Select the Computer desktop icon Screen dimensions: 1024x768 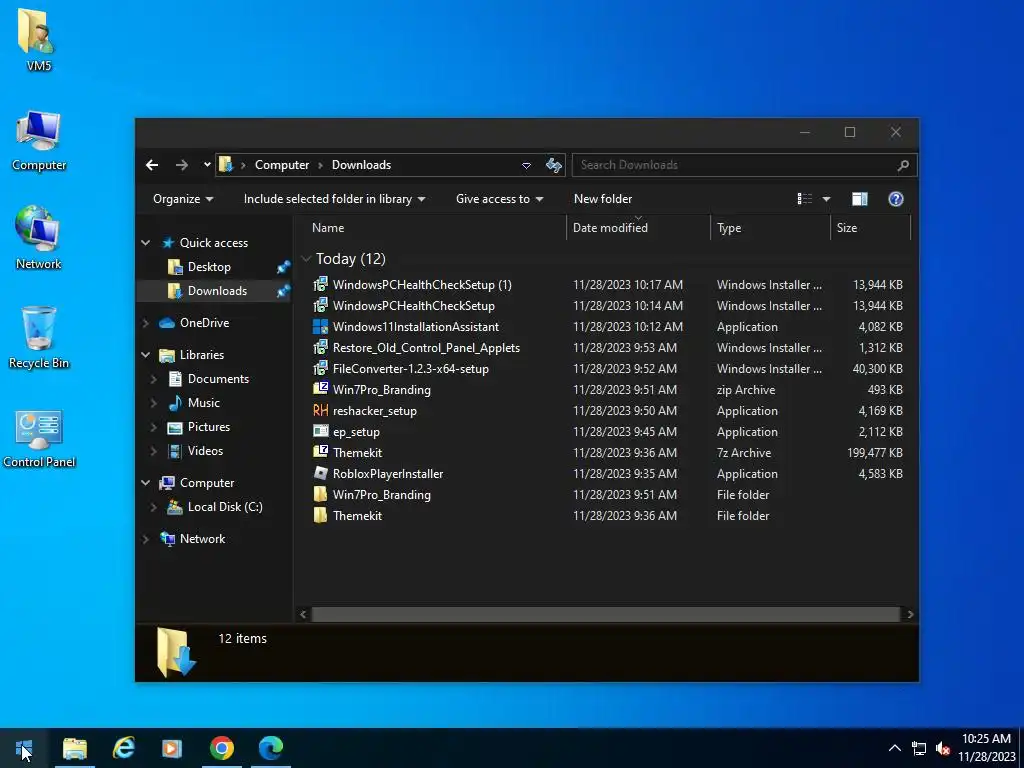[x=39, y=142]
